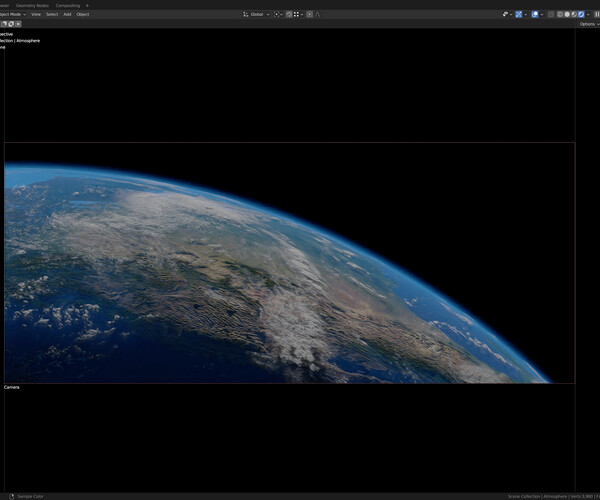
Task: Toggle proportional editing
Action: click(309, 14)
